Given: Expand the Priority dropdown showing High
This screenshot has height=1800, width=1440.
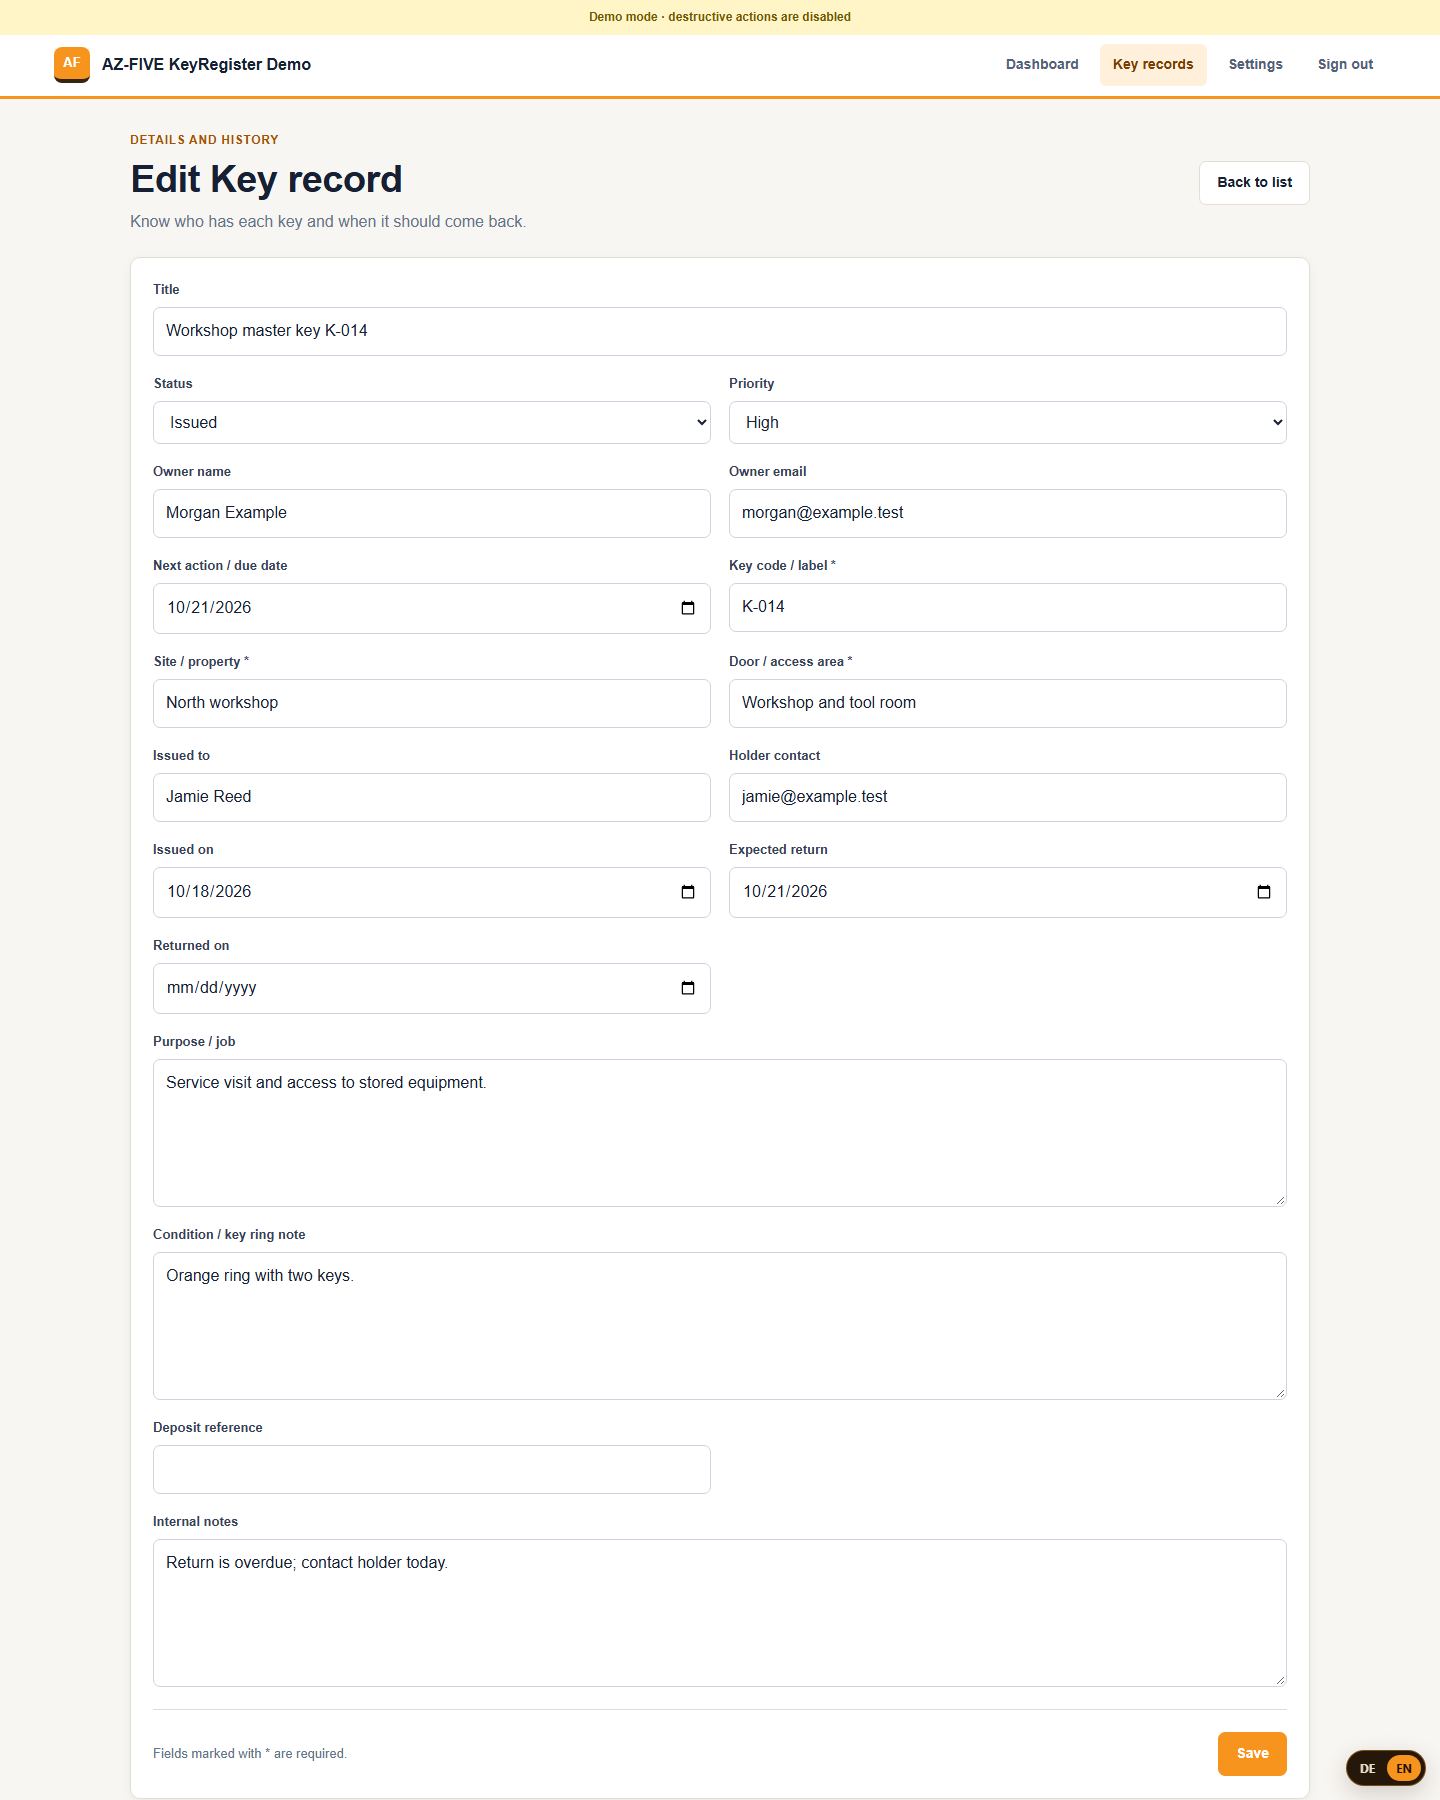Looking at the screenshot, I should 1008,423.
